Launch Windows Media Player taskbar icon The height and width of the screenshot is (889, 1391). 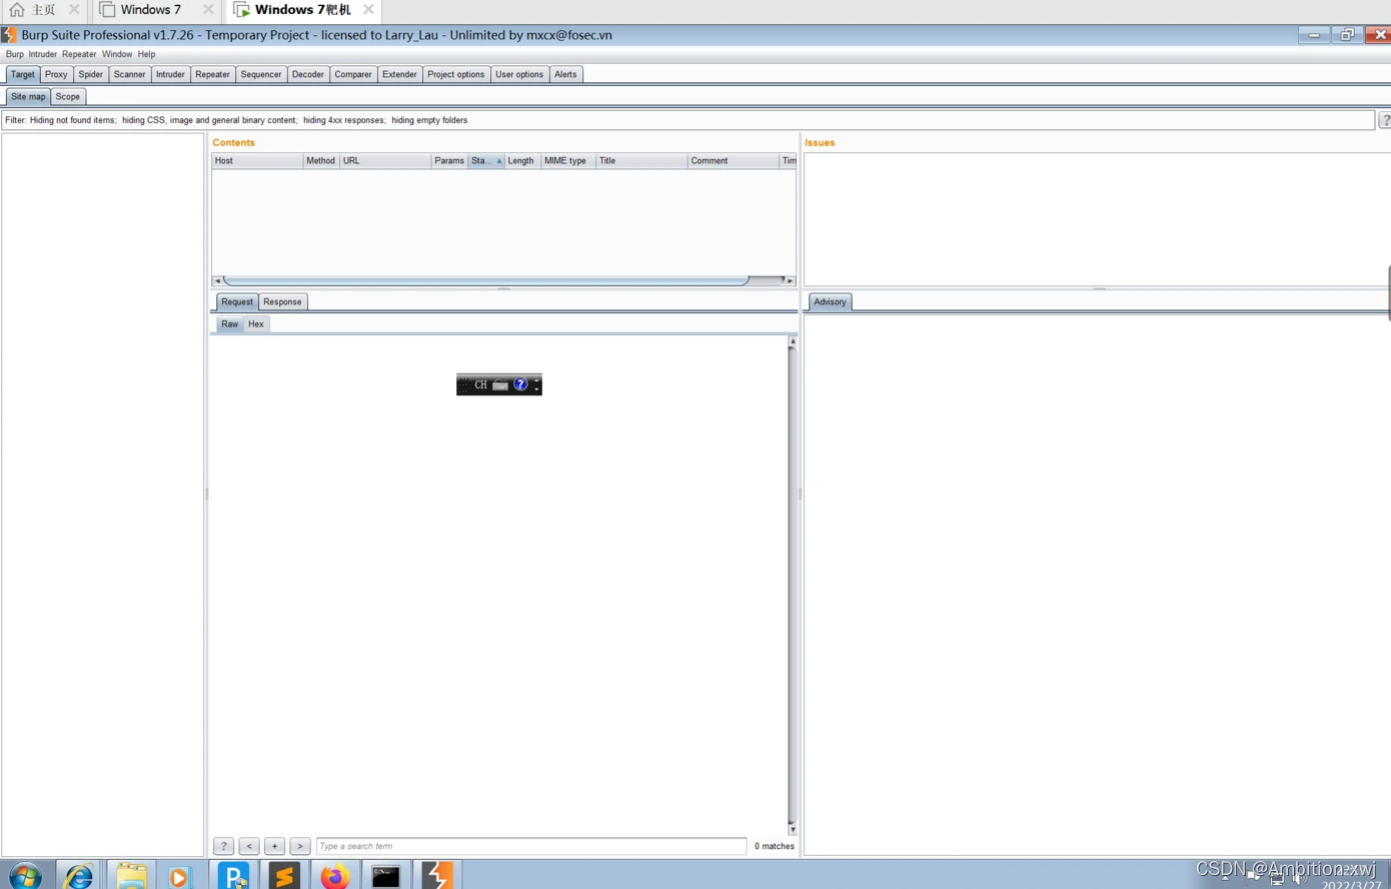click(x=178, y=877)
